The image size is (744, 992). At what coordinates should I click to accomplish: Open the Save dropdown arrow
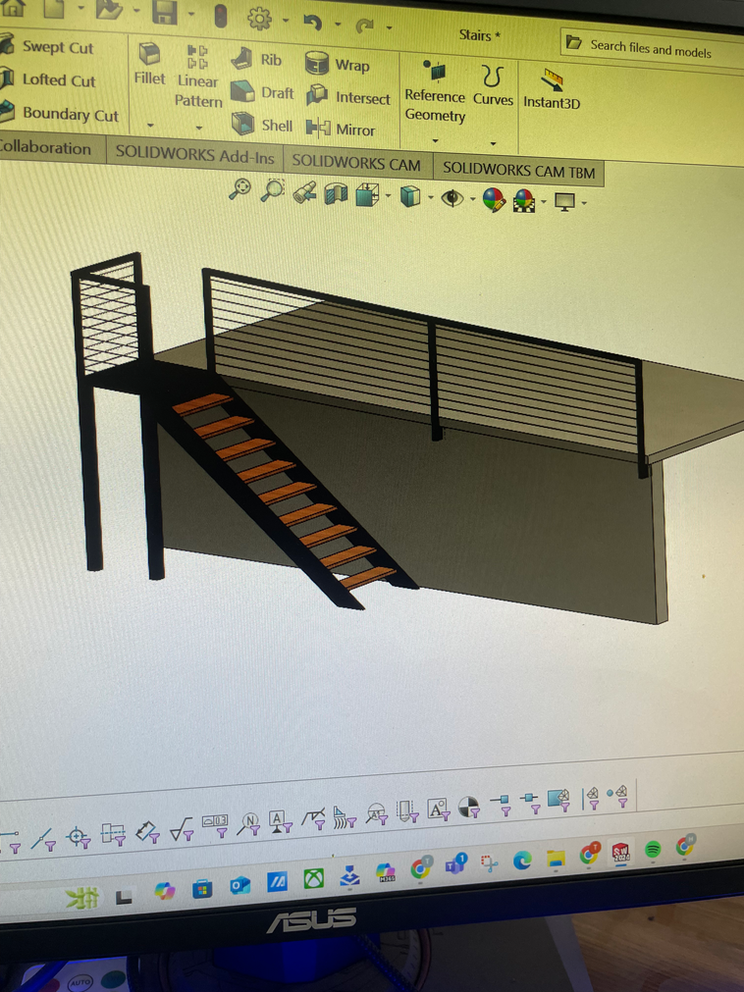pyautogui.click(x=191, y=13)
